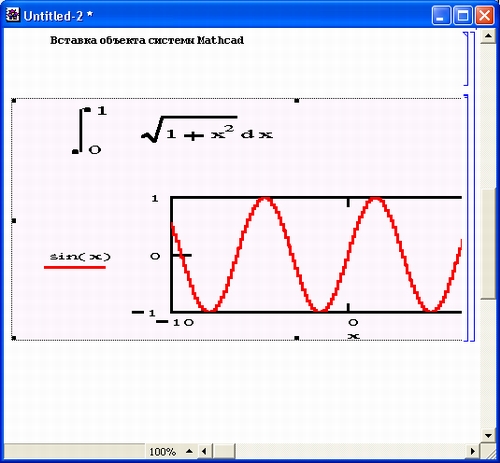Image resolution: width=500 pixels, height=463 pixels.
Task: Click the red sine curve plot
Action: [x=316, y=255]
